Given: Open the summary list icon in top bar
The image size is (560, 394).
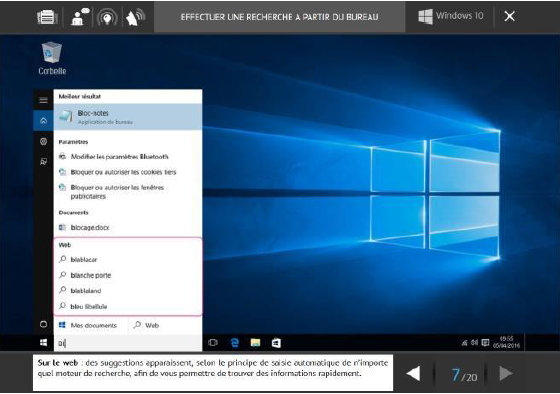Looking at the screenshot, I should 47,17.
